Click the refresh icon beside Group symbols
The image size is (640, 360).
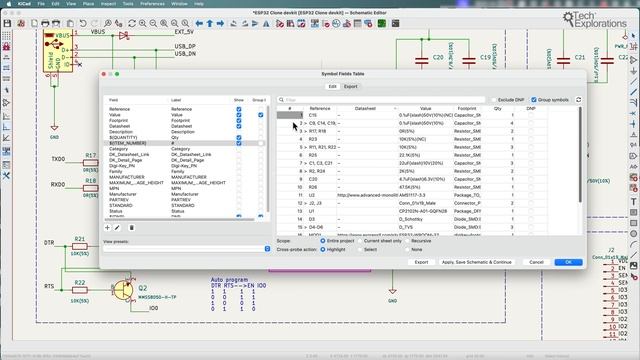(x=578, y=100)
